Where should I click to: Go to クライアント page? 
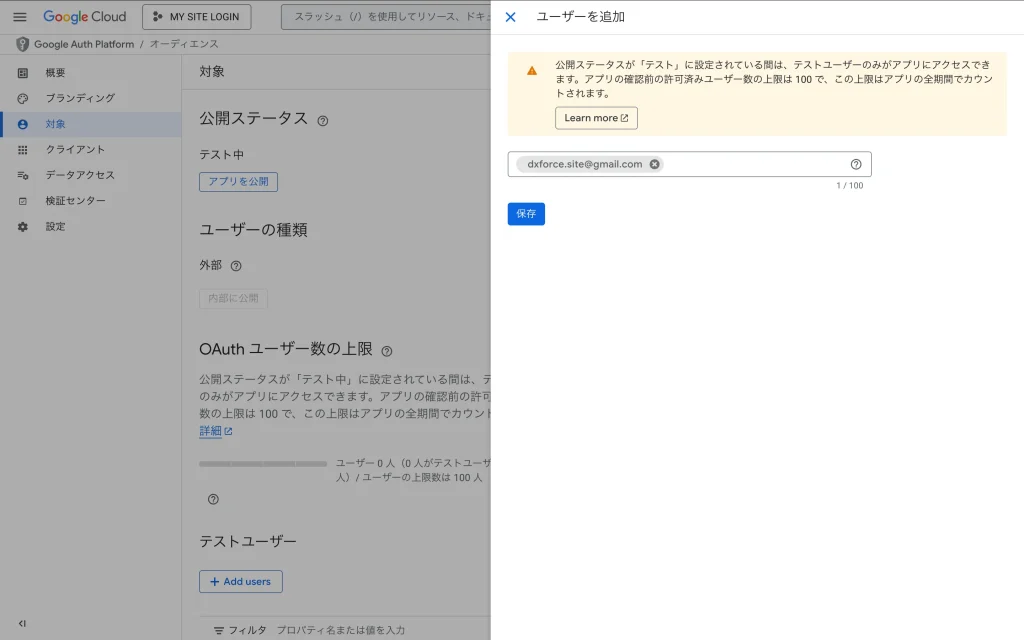click(75, 149)
